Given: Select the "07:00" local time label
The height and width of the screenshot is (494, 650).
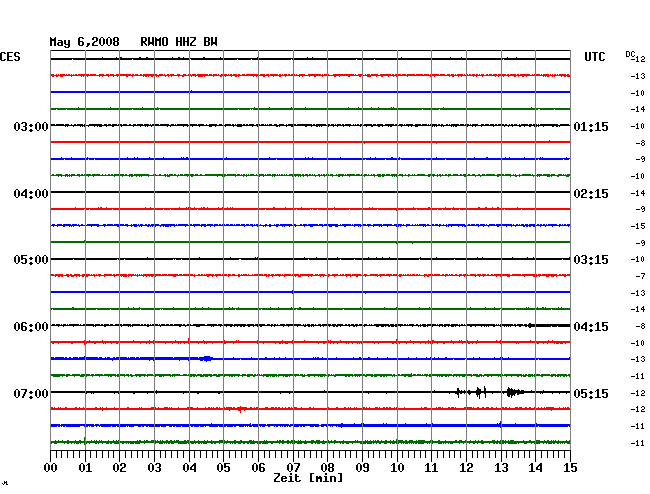Looking at the screenshot, I should [31, 393].
